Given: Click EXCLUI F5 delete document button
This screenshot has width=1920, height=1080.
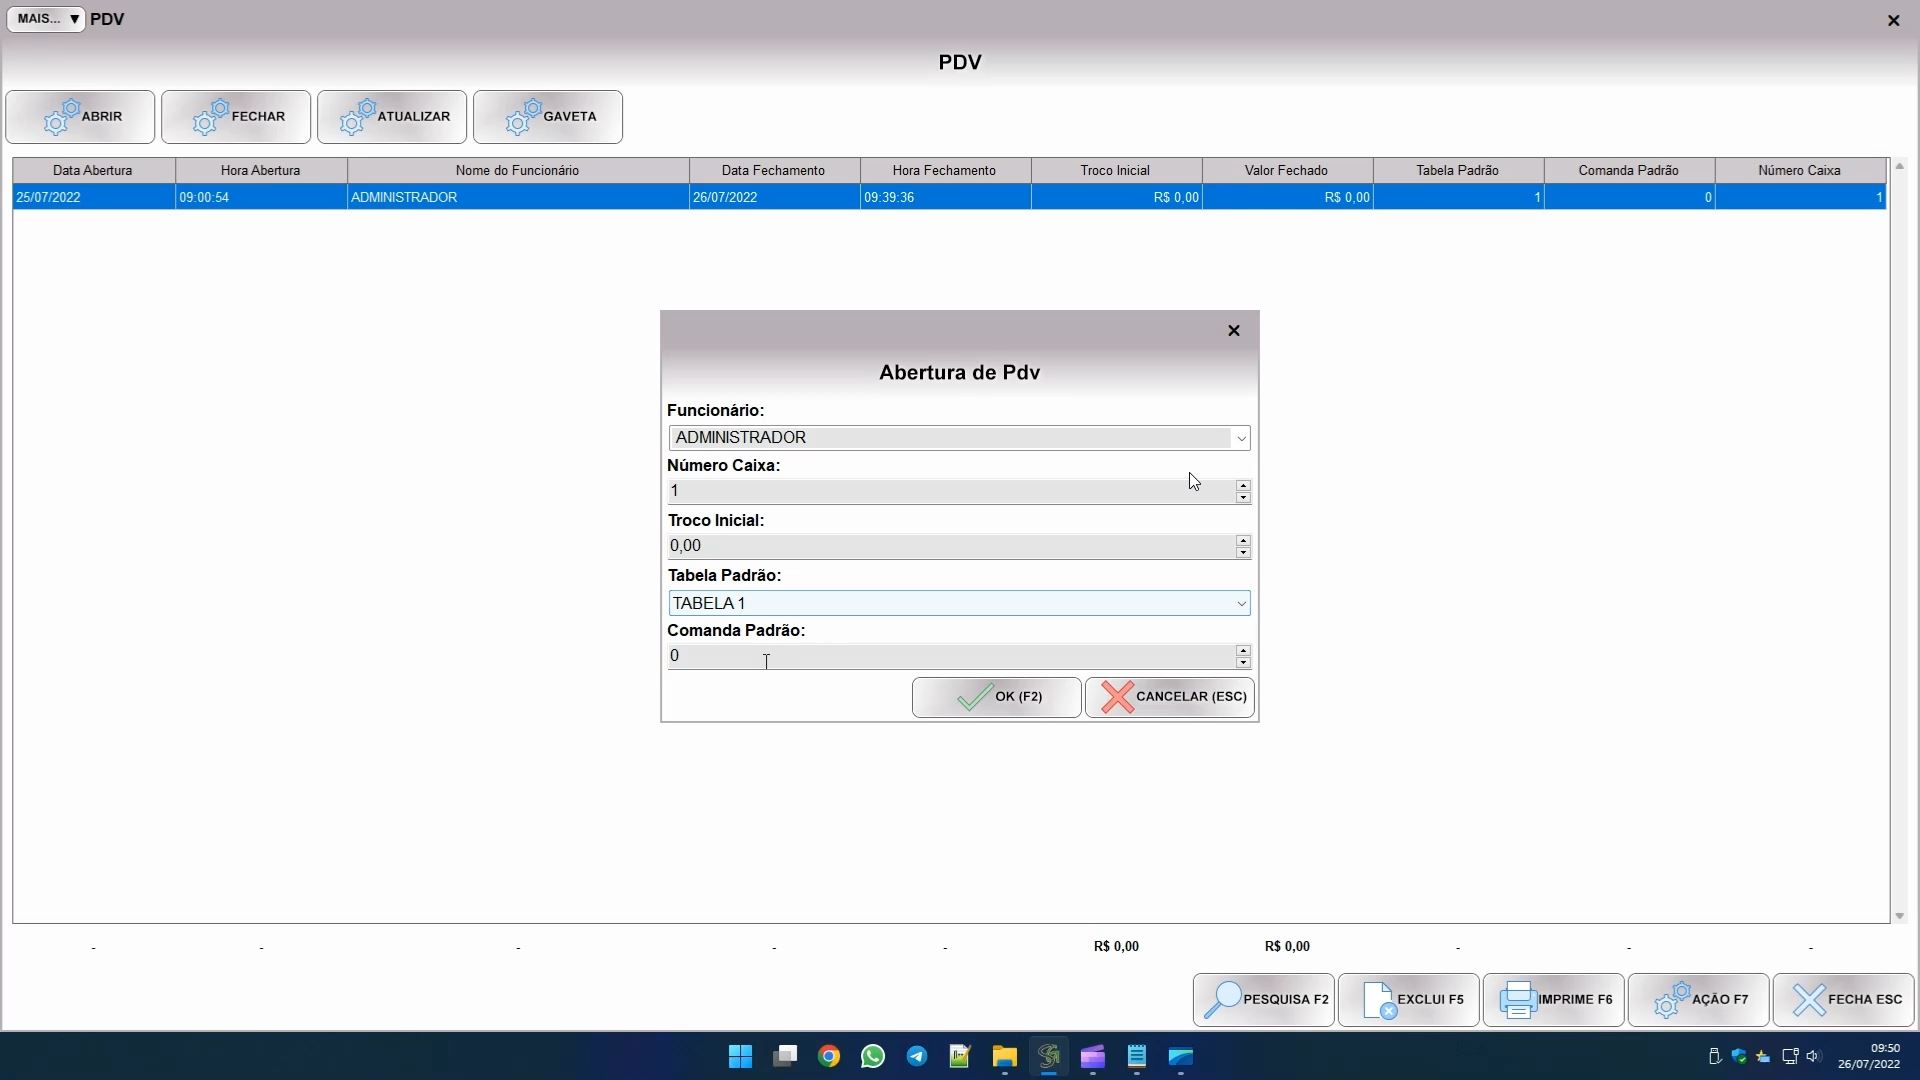Looking at the screenshot, I should pos(1409,1000).
